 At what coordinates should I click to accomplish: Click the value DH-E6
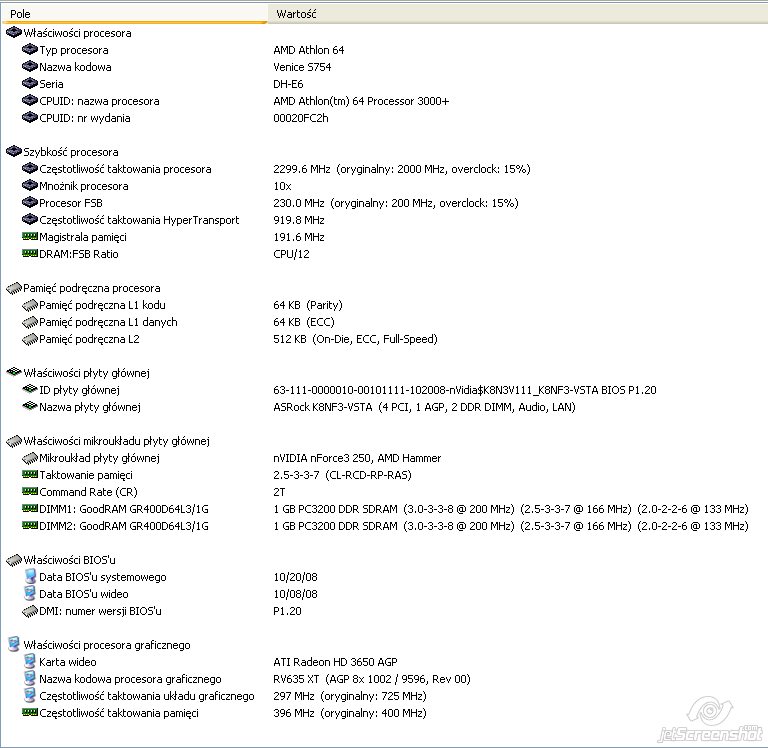point(288,84)
